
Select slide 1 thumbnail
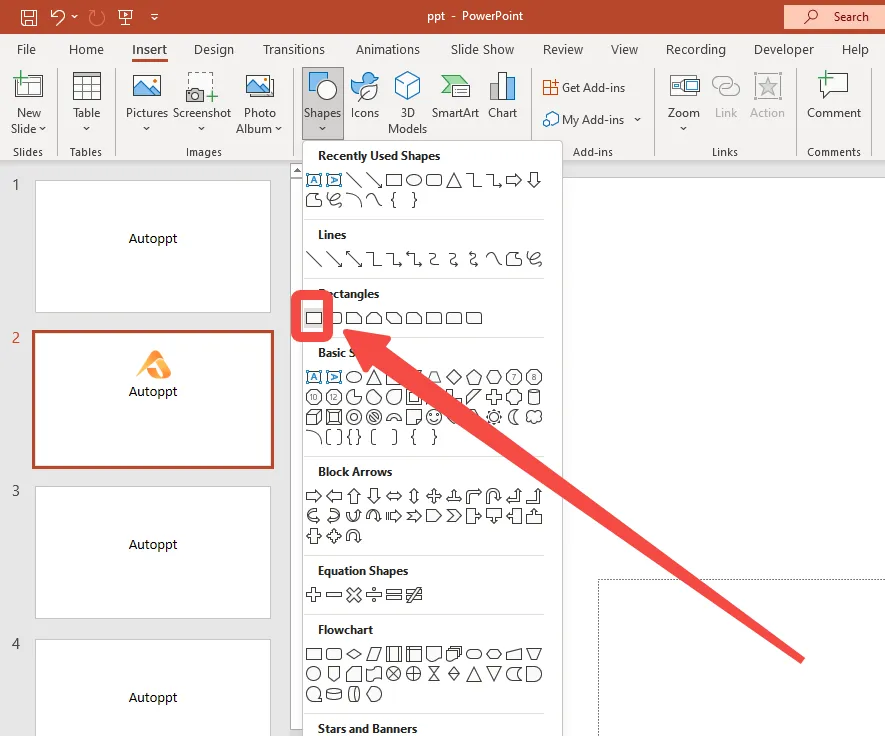(x=153, y=246)
